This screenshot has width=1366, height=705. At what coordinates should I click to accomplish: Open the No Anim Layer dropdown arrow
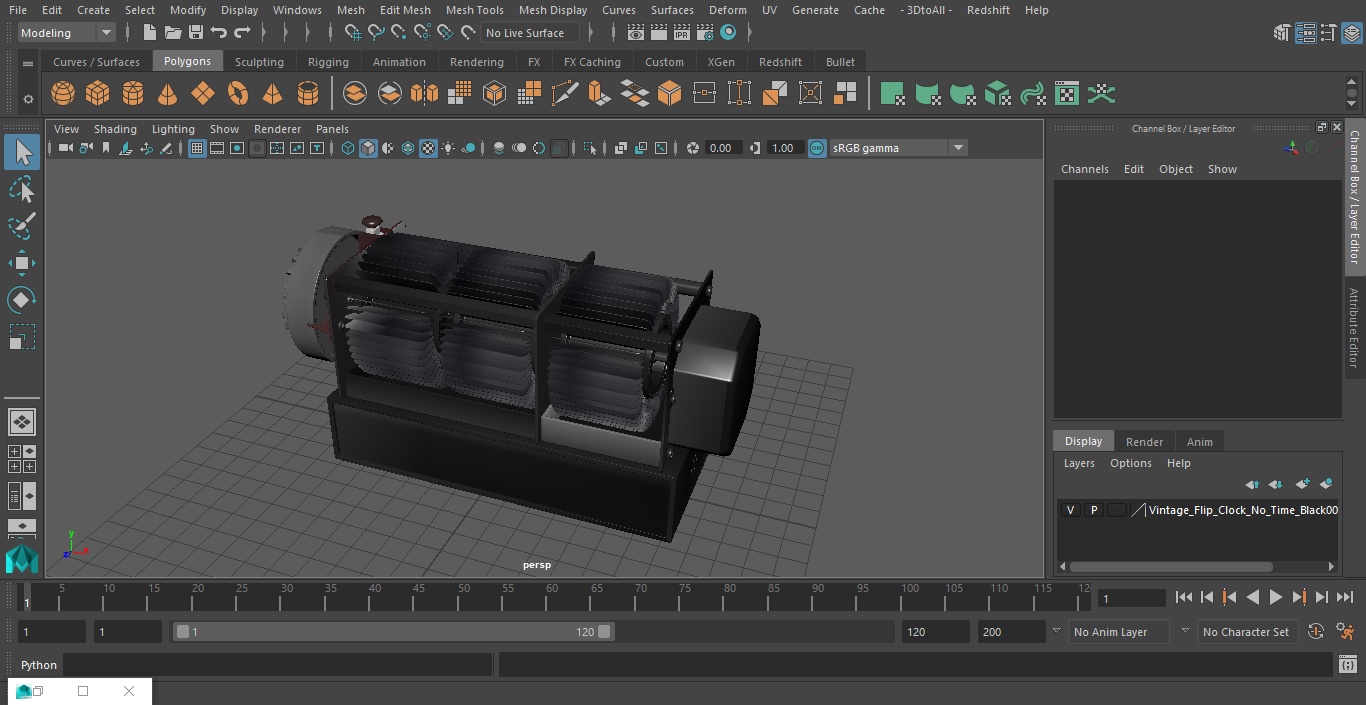click(1056, 631)
